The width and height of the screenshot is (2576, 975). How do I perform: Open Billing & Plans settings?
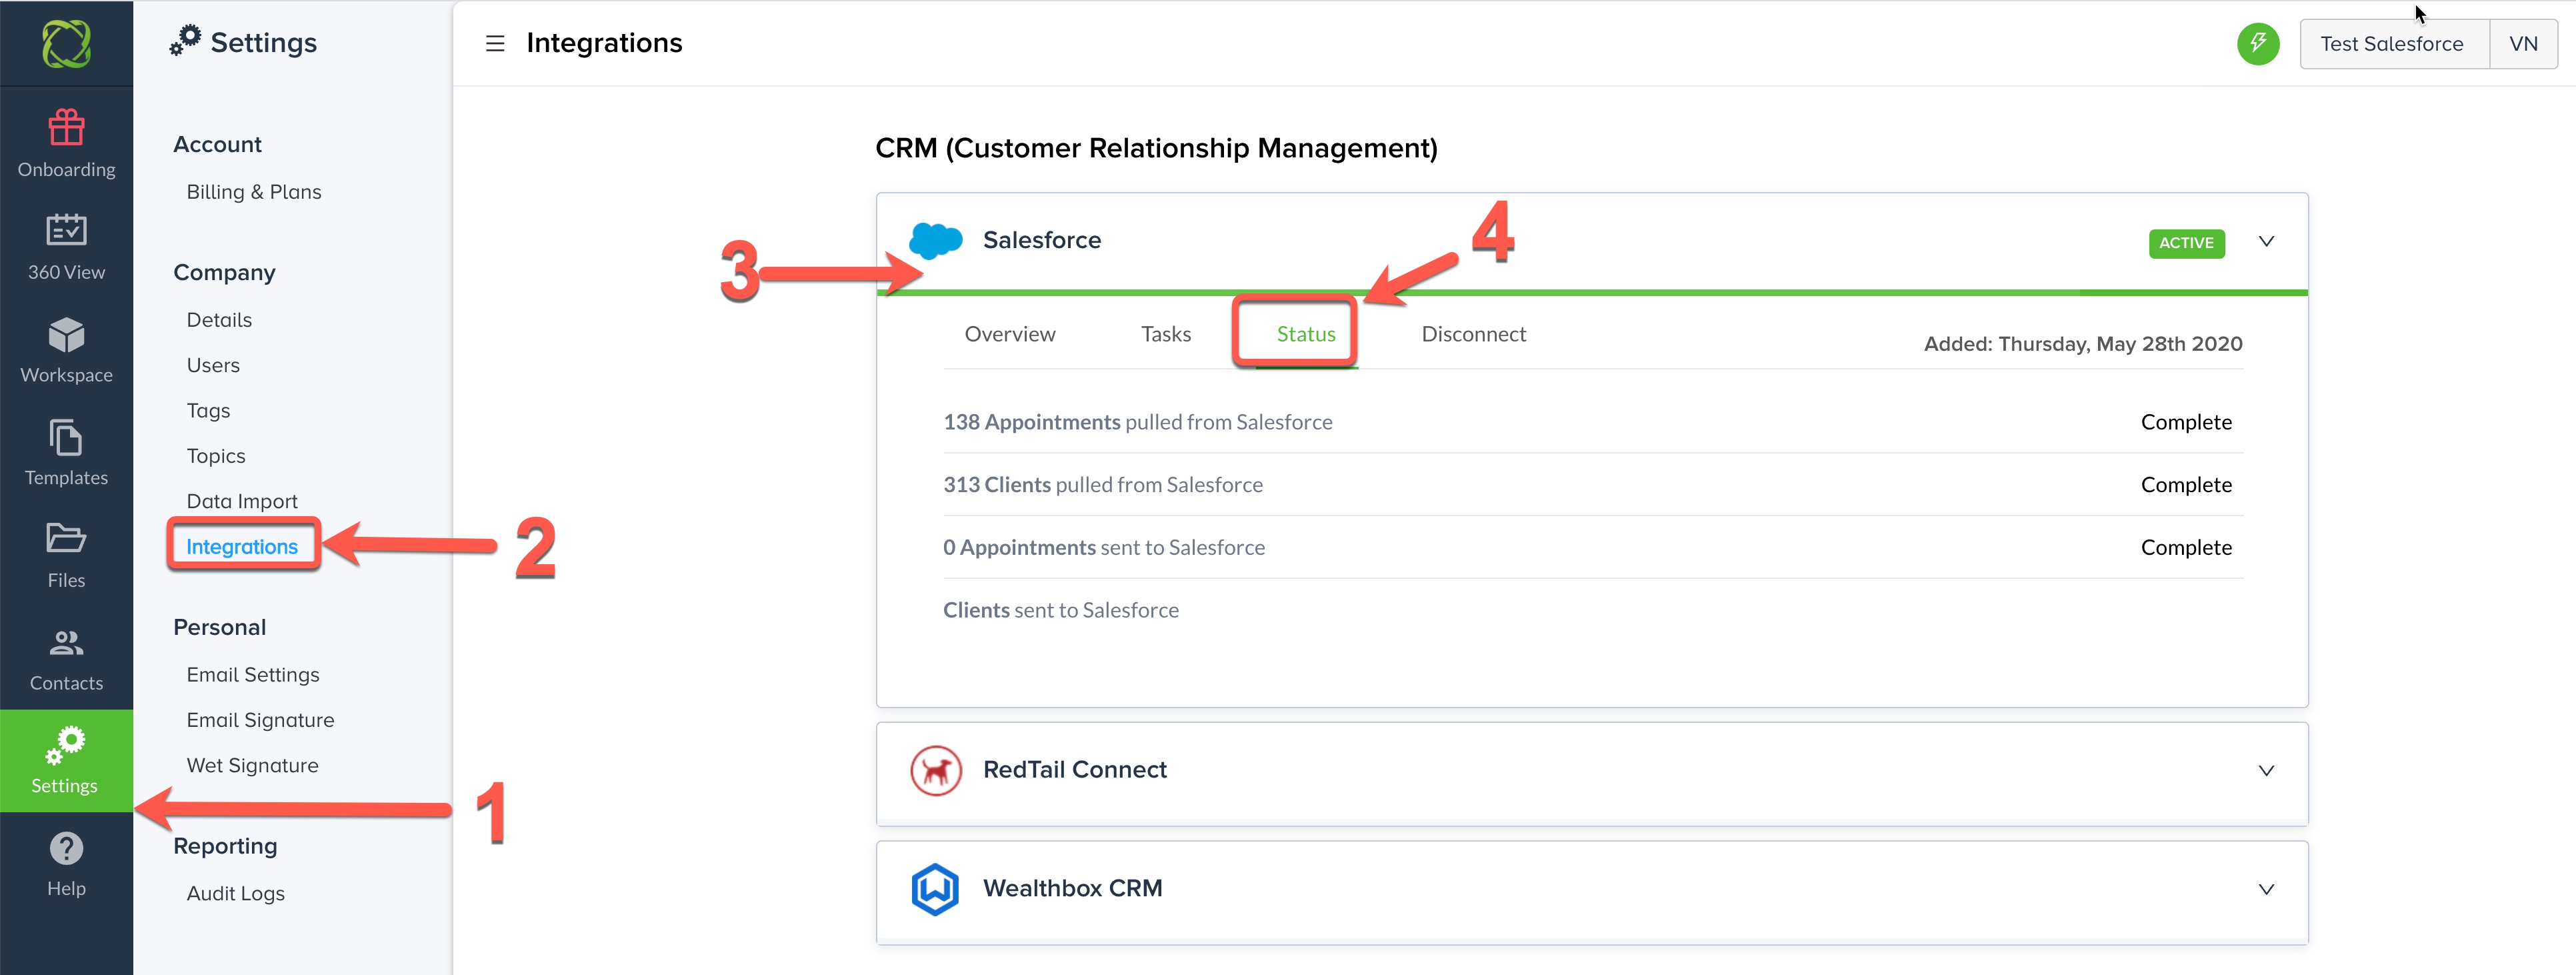tap(254, 192)
